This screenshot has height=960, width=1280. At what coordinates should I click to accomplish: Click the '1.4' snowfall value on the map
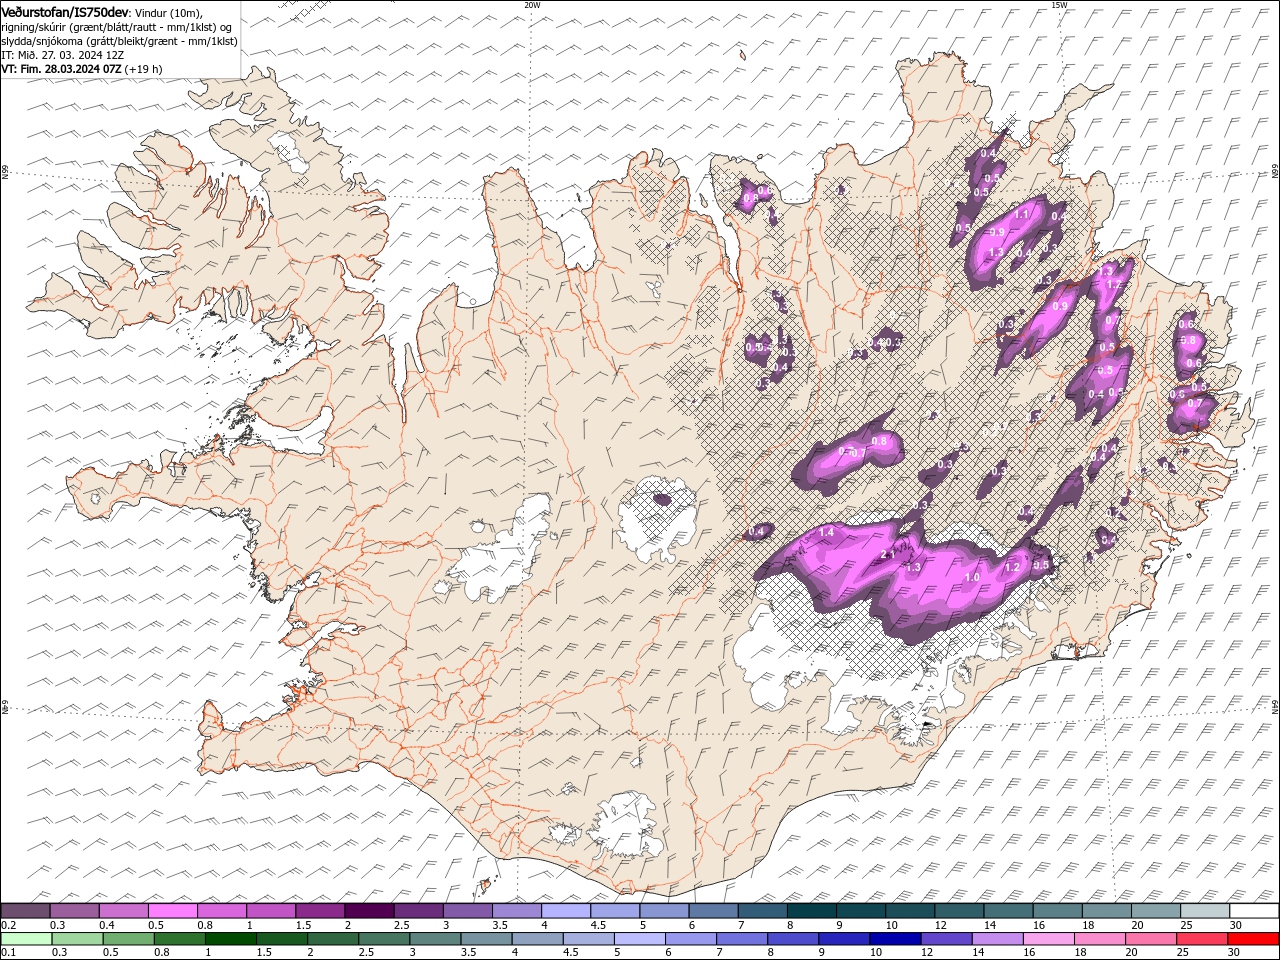pyautogui.click(x=826, y=533)
